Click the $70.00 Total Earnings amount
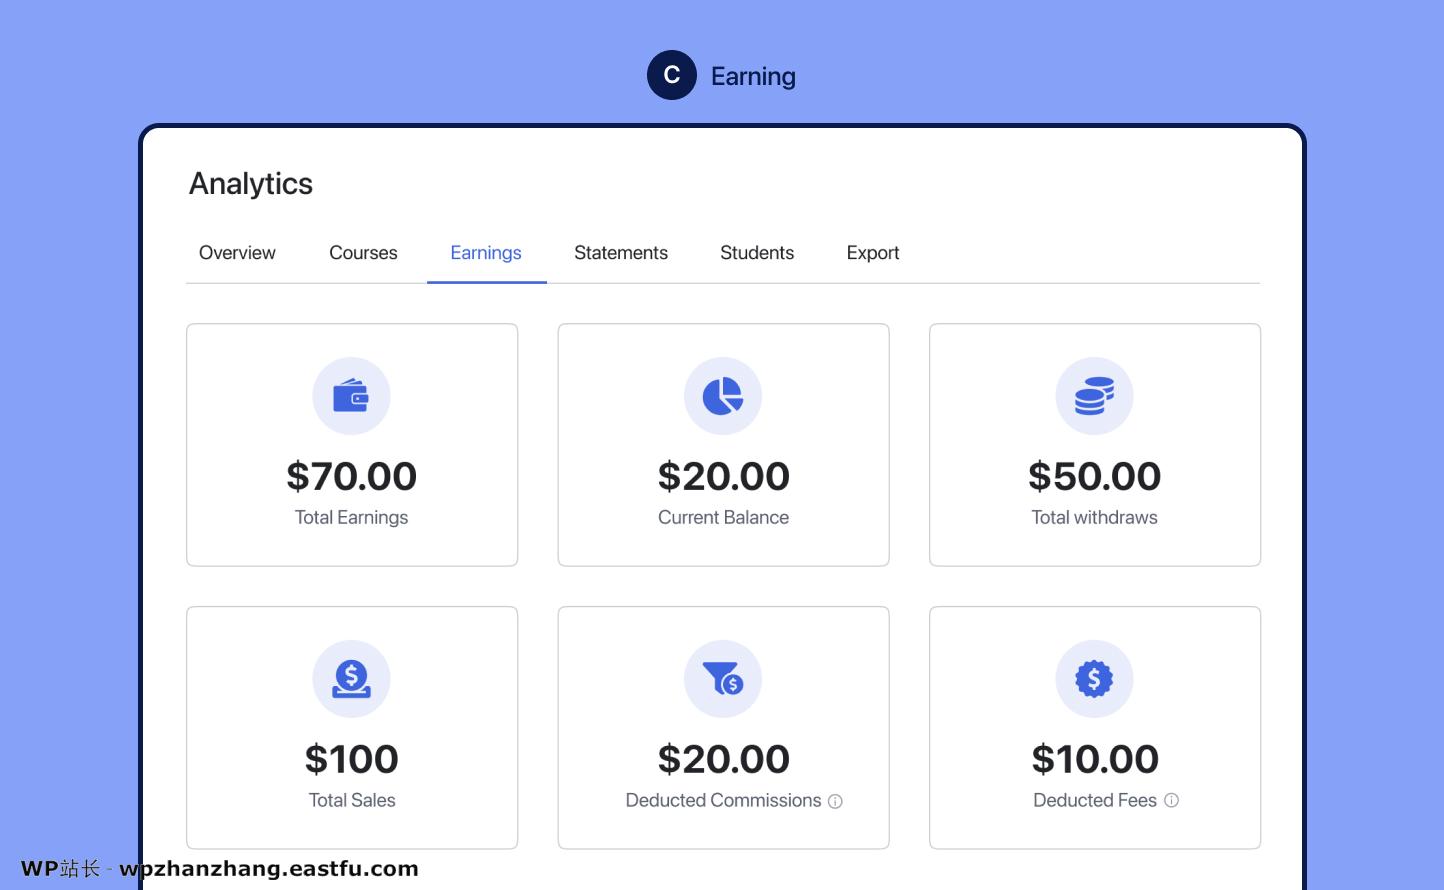This screenshot has width=1444, height=890. pos(351,476)
